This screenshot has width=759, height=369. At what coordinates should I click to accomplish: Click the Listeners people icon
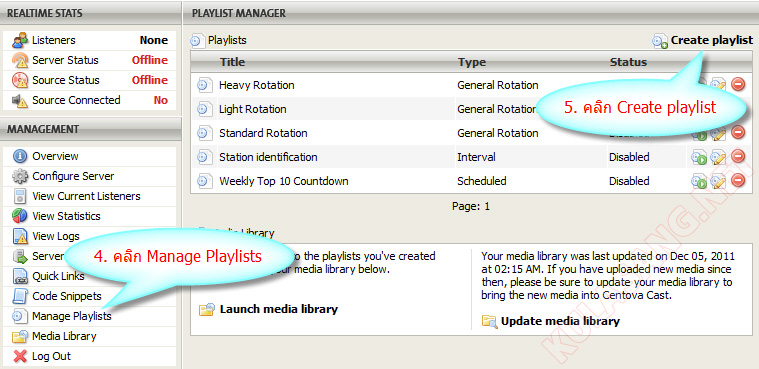click(20, 40)
